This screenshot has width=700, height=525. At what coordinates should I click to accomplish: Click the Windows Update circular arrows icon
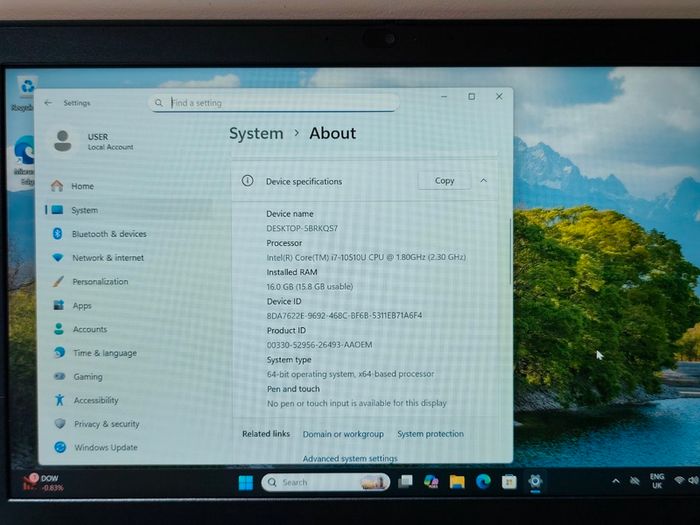click(x=60, y=447)
